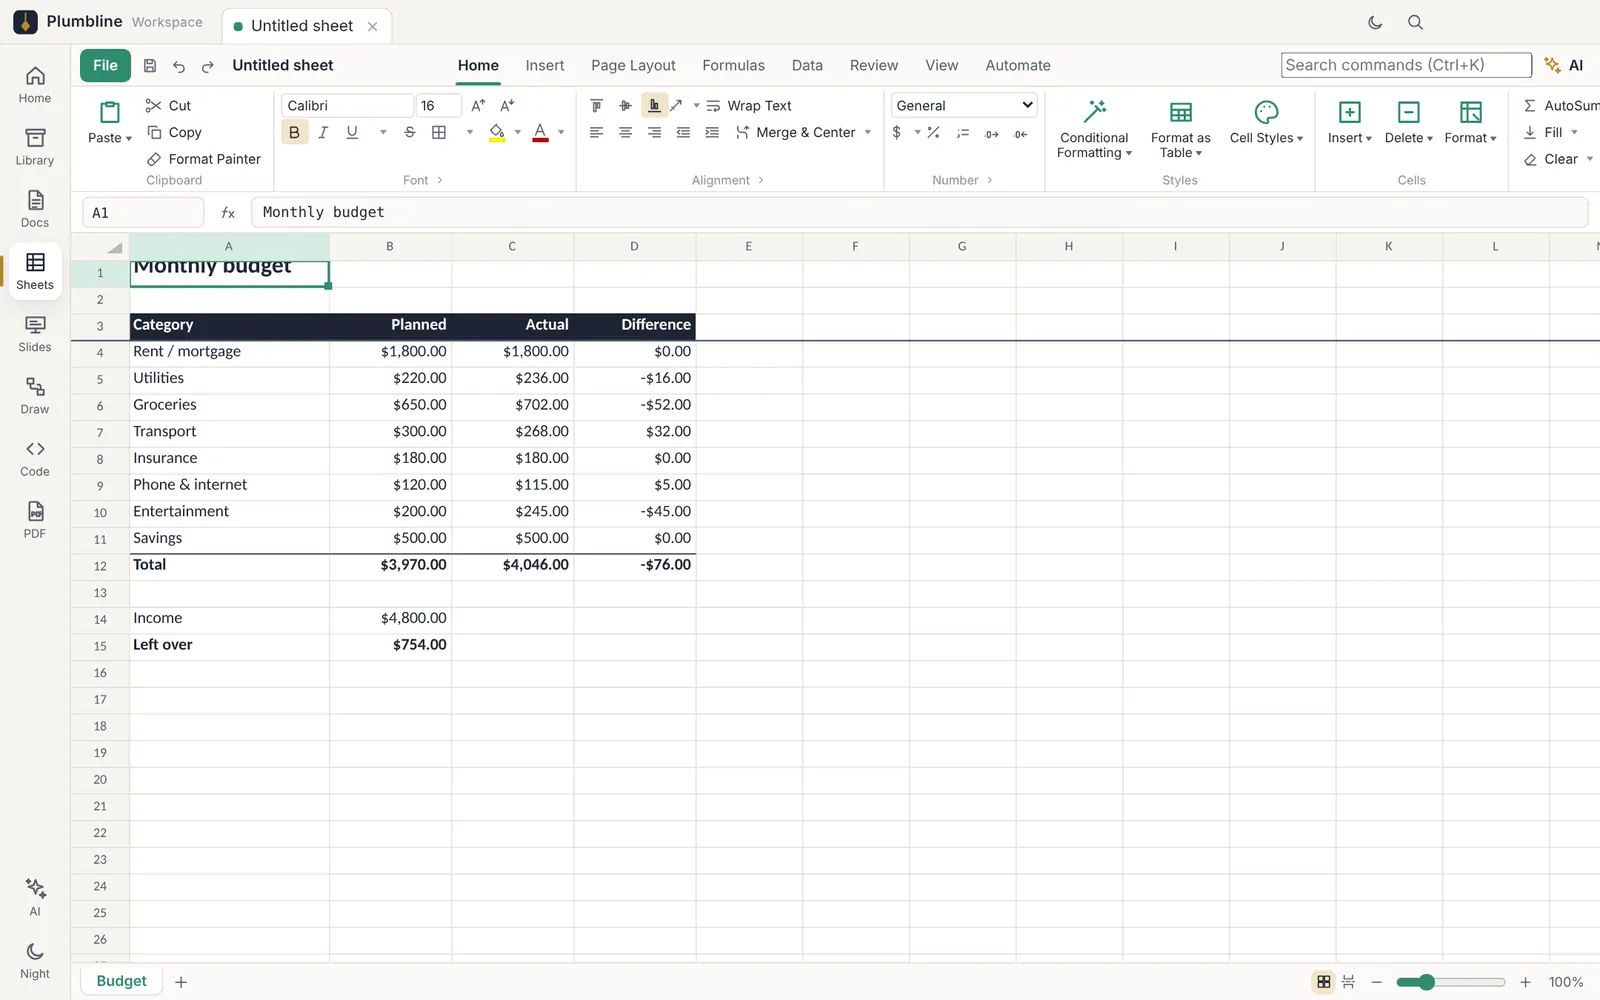Open Format as Table gallery
The height and width of the screenshot is (1000, 1600).
[1180, 129]
